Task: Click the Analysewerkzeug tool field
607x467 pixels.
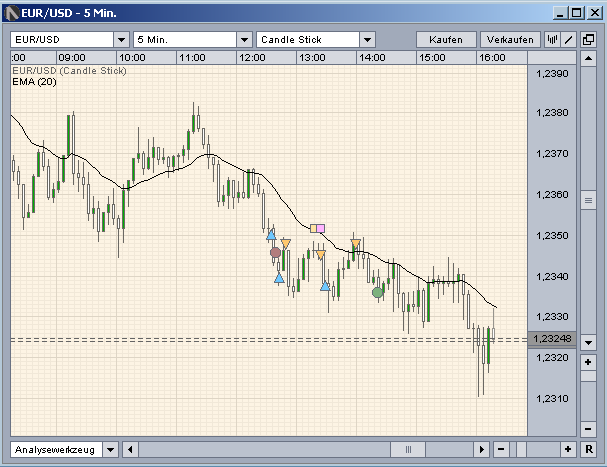Action: (57, 450)
